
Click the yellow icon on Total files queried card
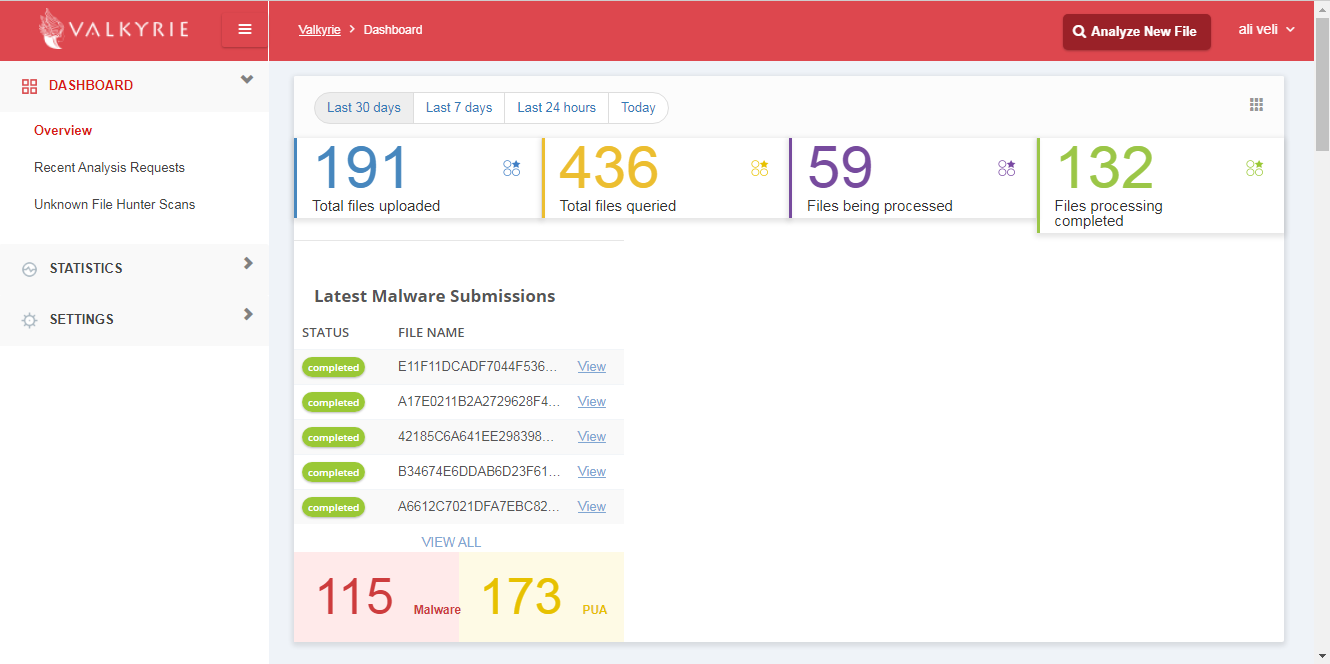760,168
